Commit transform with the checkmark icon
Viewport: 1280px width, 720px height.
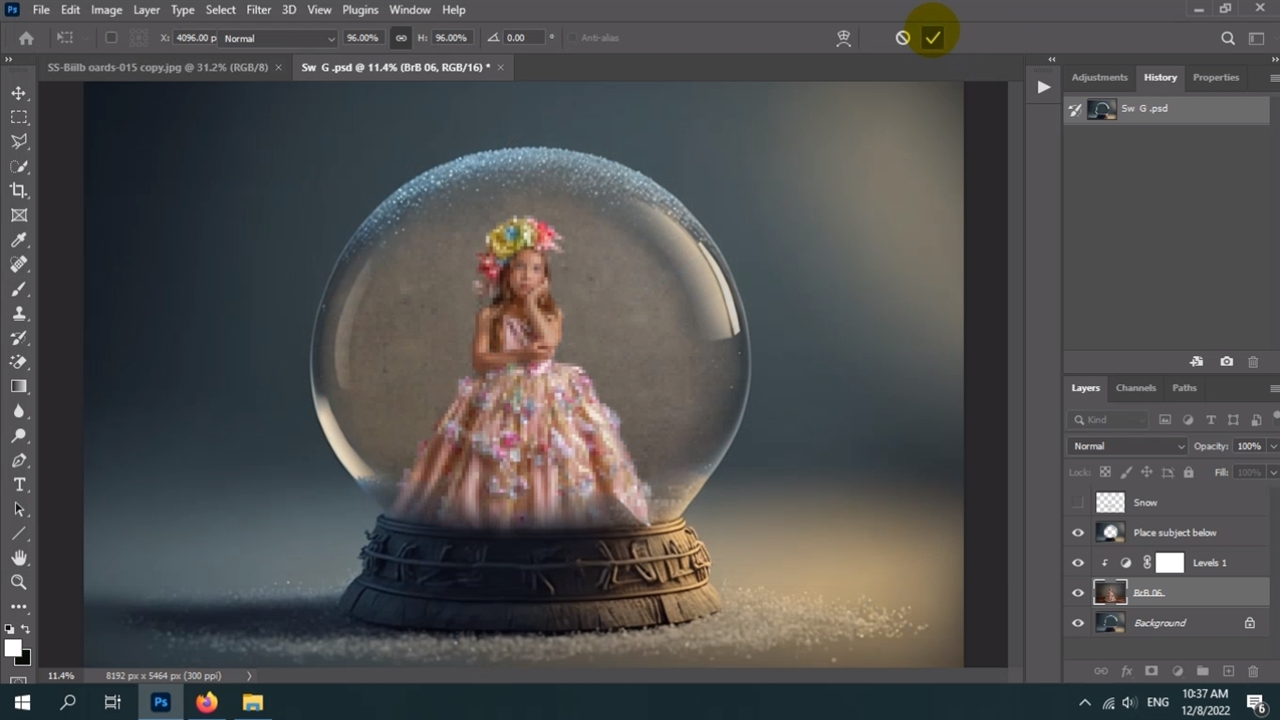[x=933, y=38]
